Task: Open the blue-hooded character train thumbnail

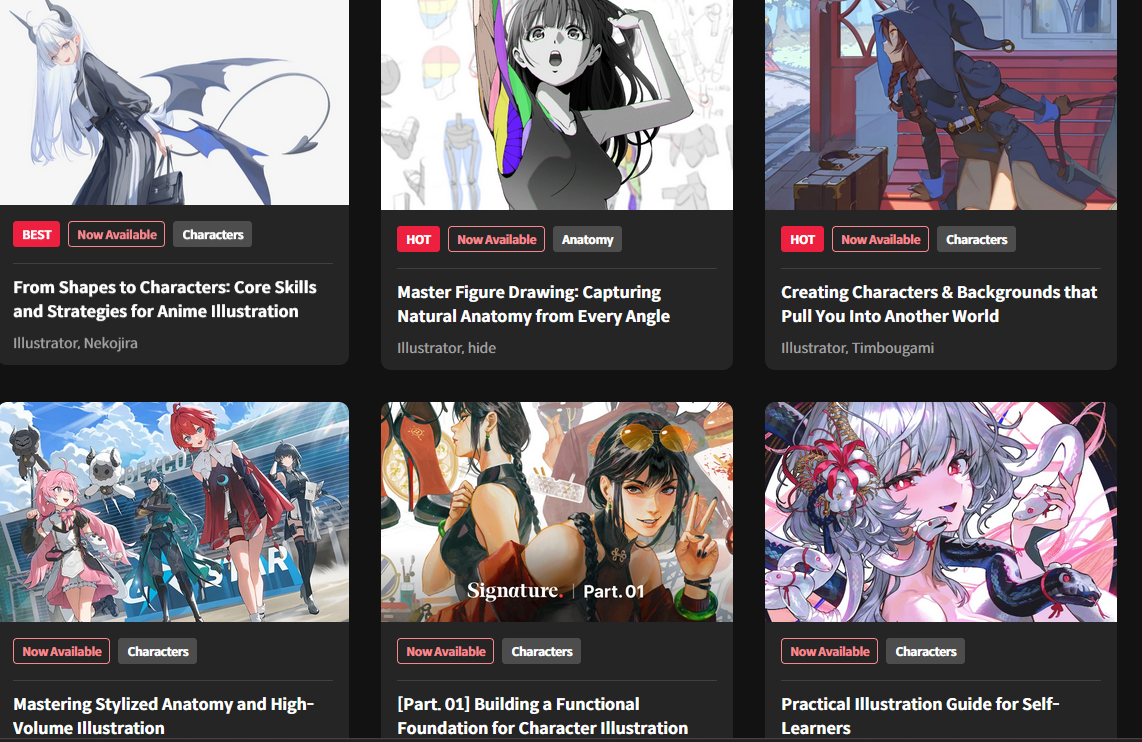Action: 940,105
